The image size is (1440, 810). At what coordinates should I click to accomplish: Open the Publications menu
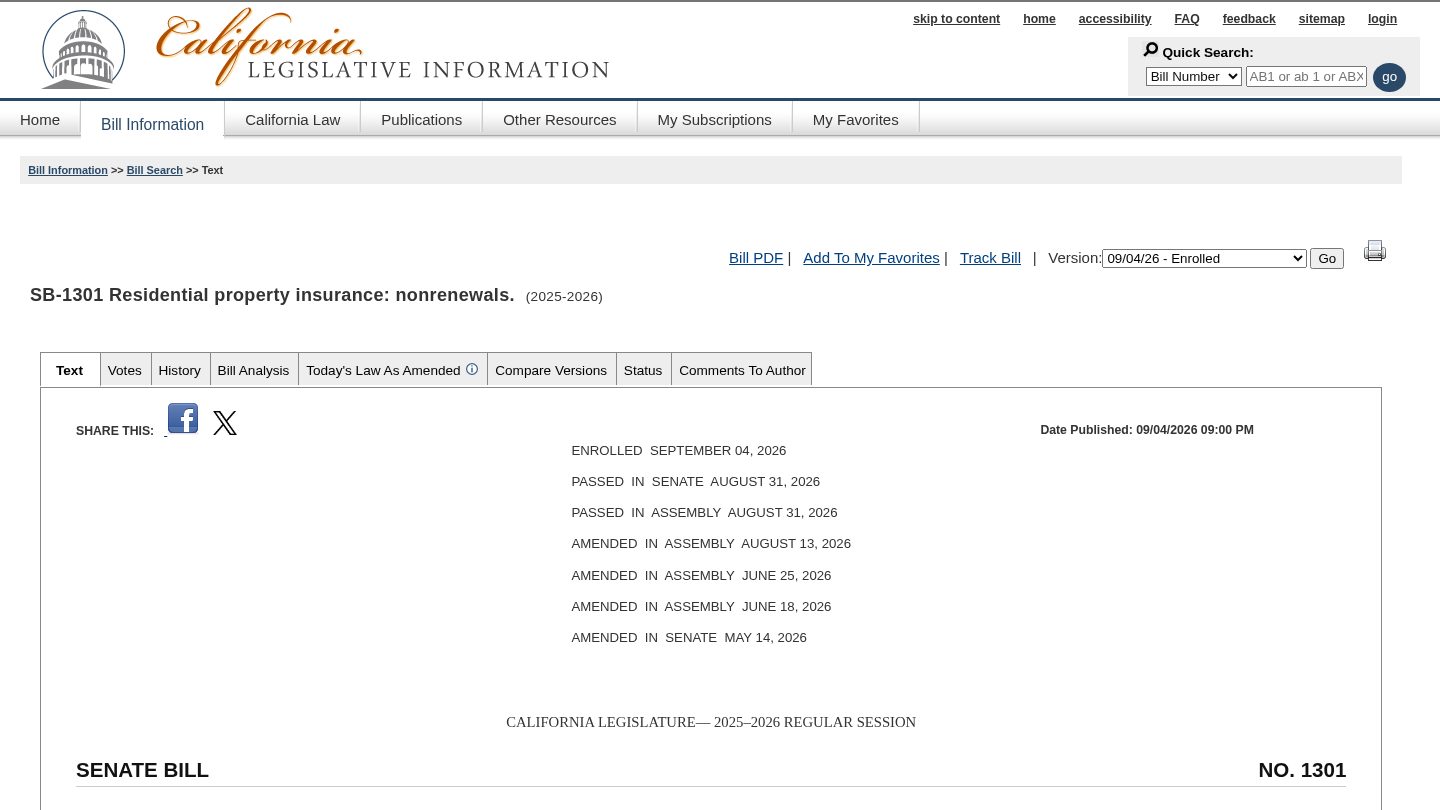422,120
